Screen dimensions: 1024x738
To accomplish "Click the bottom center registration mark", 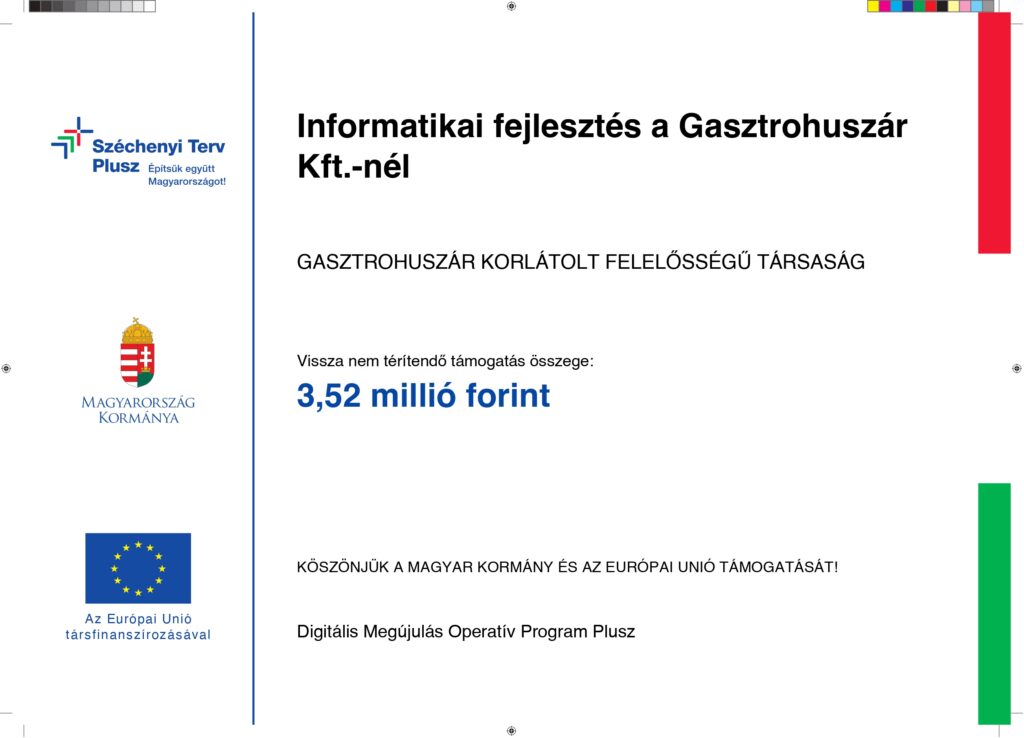I will click(511, 731).
